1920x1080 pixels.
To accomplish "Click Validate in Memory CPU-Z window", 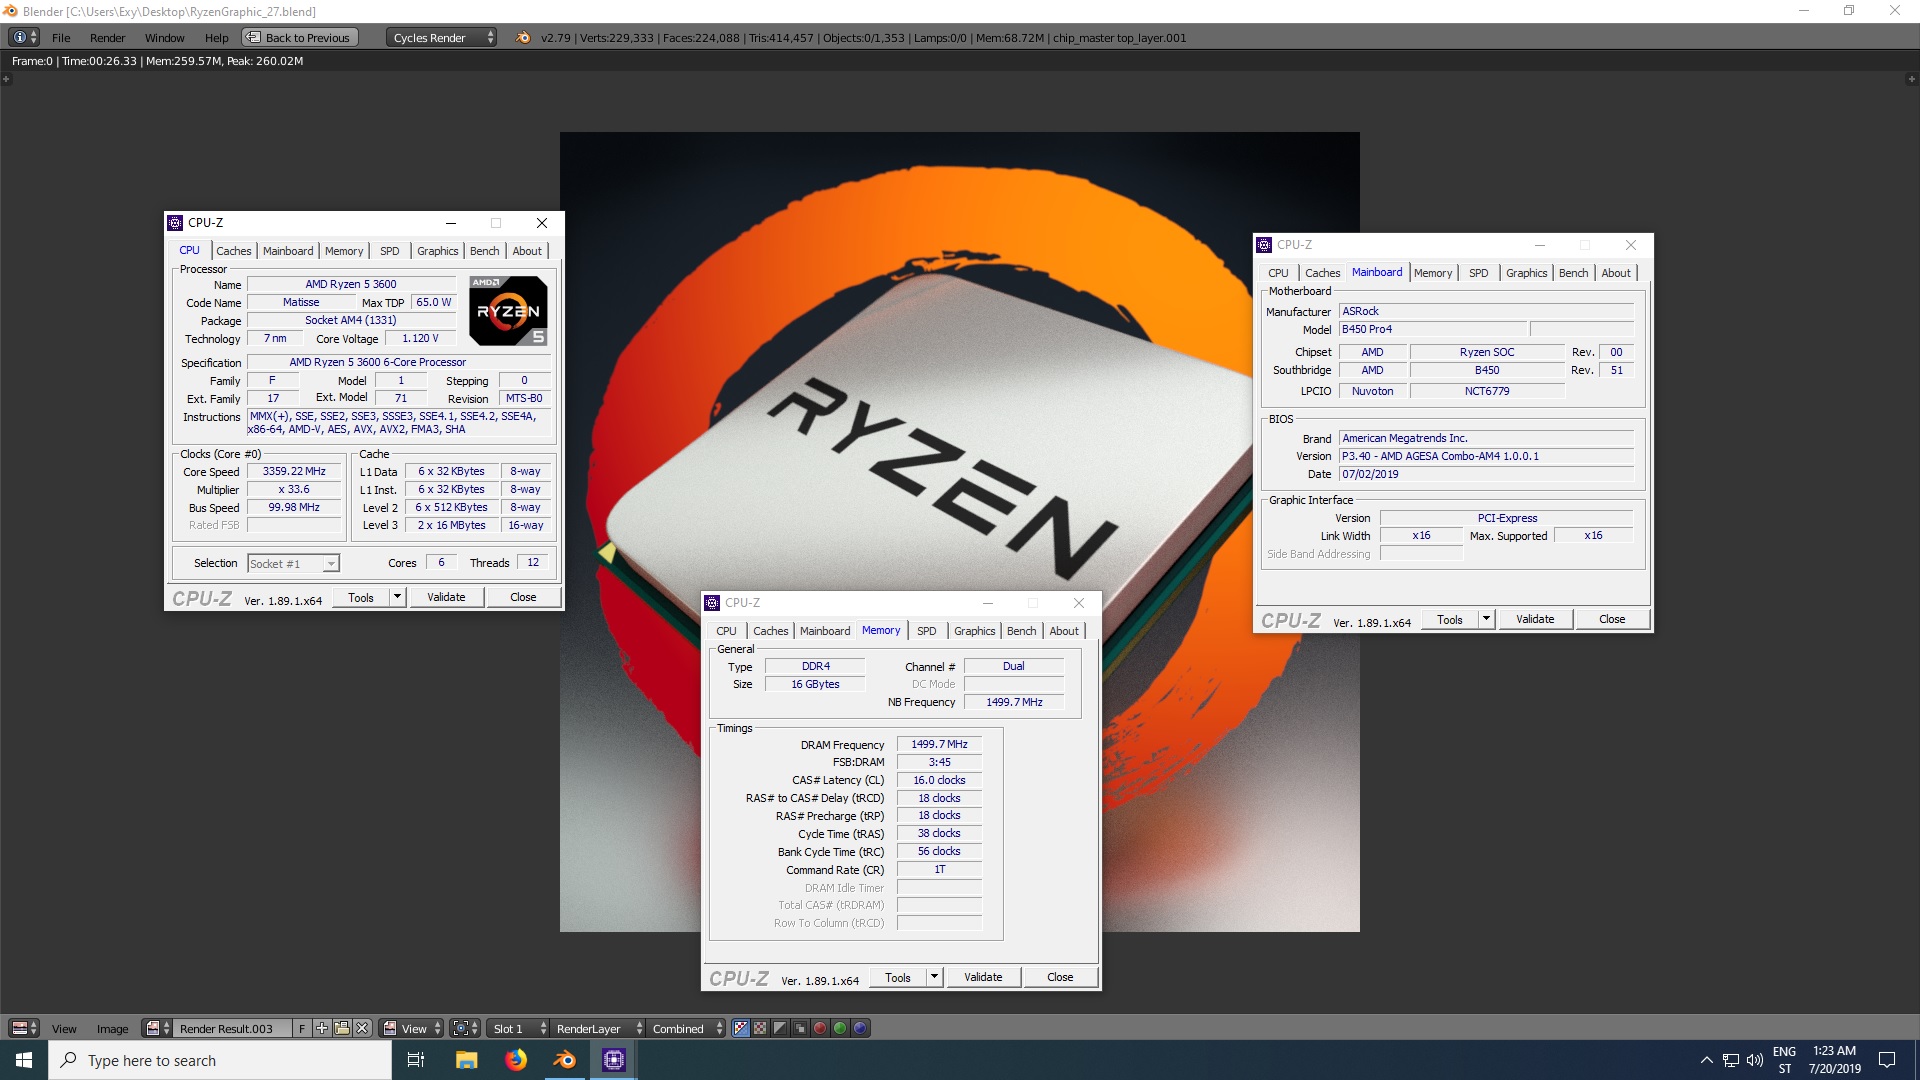I will [983, 977].
